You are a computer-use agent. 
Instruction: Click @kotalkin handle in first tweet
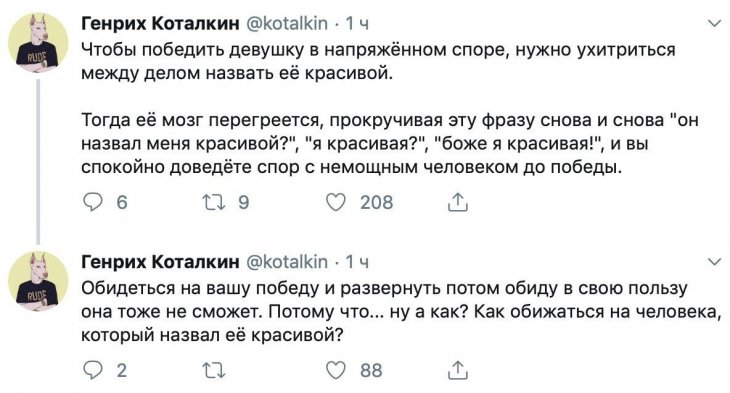pyautogui.click(x=286, y=23)
